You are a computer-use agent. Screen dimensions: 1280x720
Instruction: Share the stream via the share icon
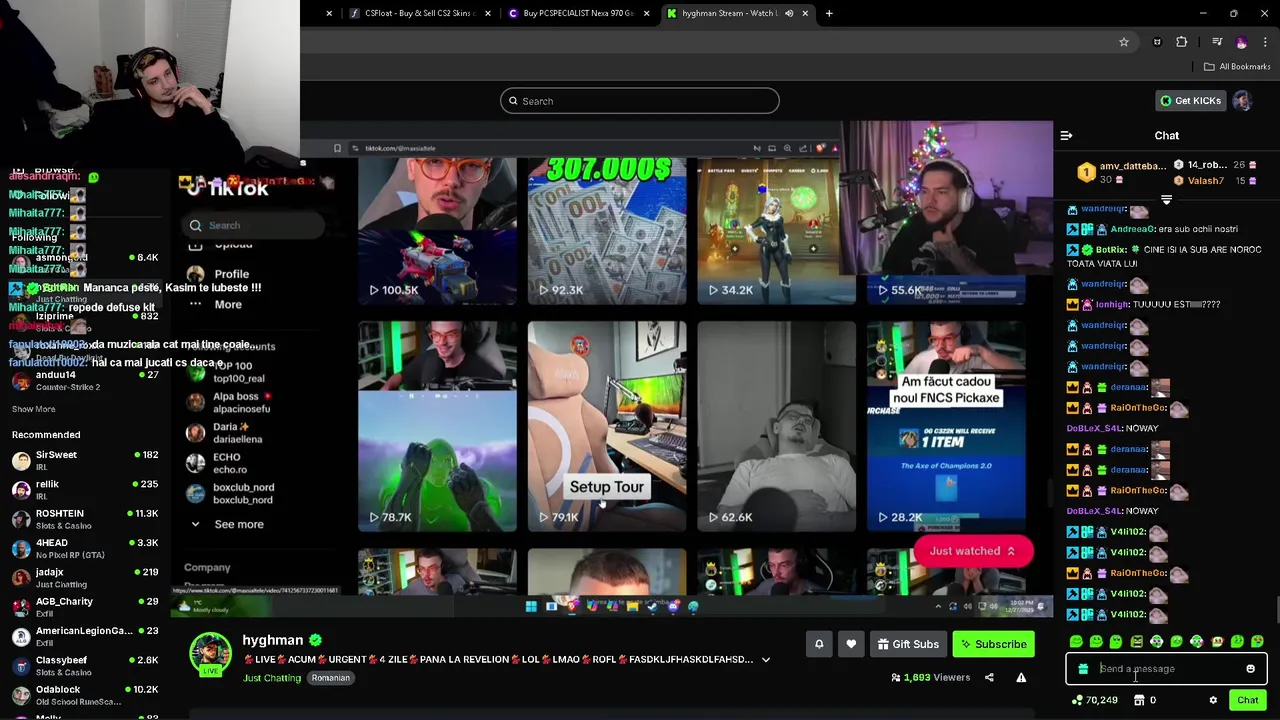click(989, 677)
